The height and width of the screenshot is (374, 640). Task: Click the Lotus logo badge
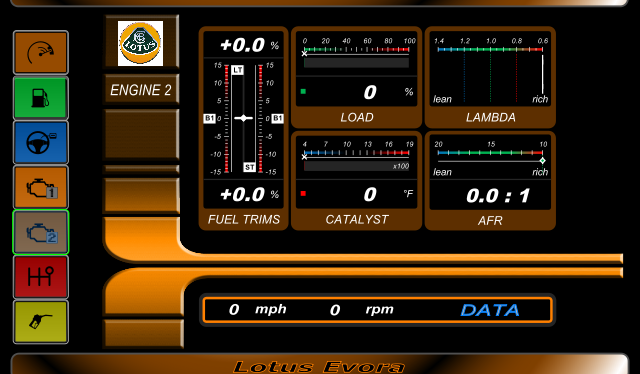point(140,43)
